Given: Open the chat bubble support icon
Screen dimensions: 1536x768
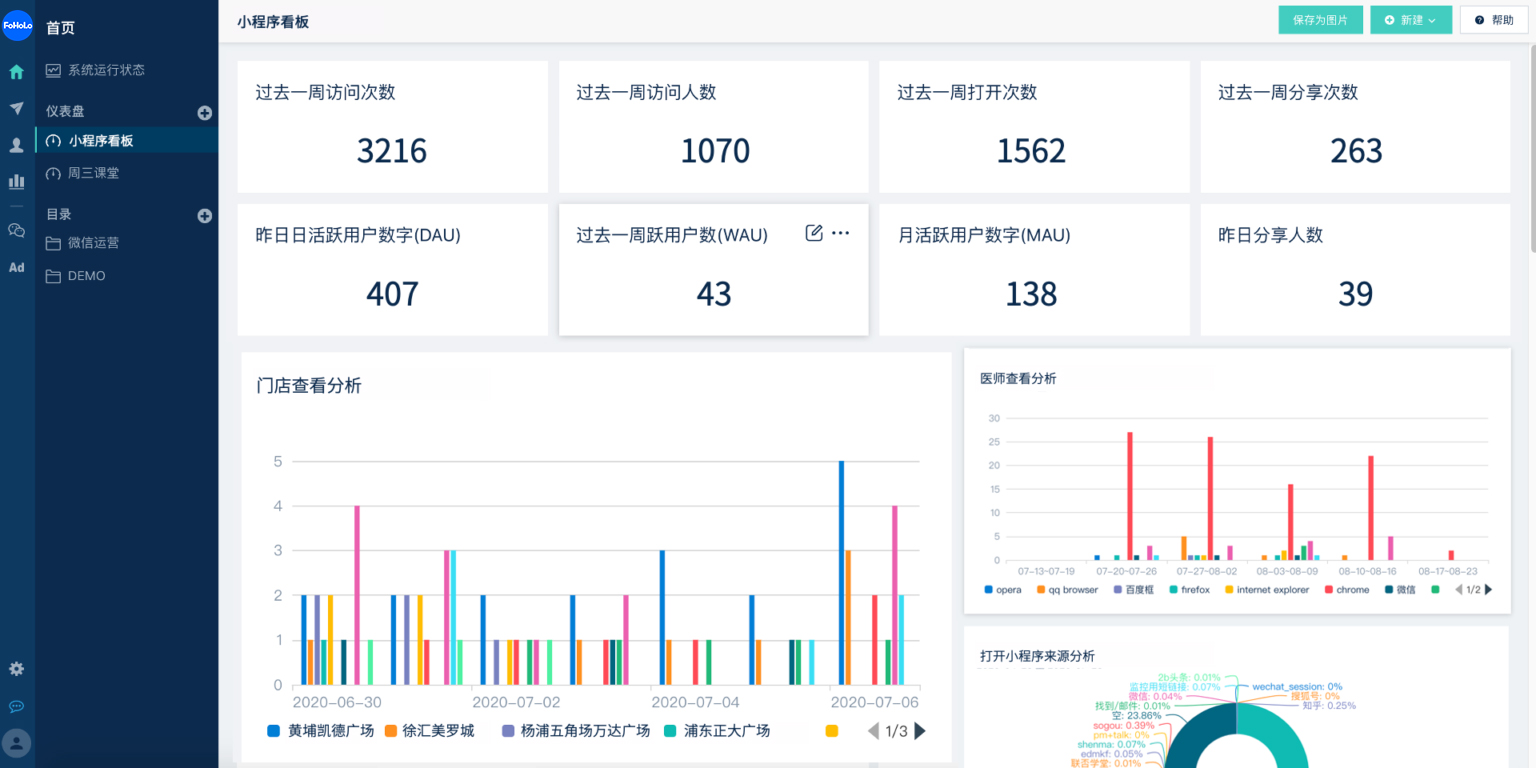Looking at the screenshot, I should [17, 706].
